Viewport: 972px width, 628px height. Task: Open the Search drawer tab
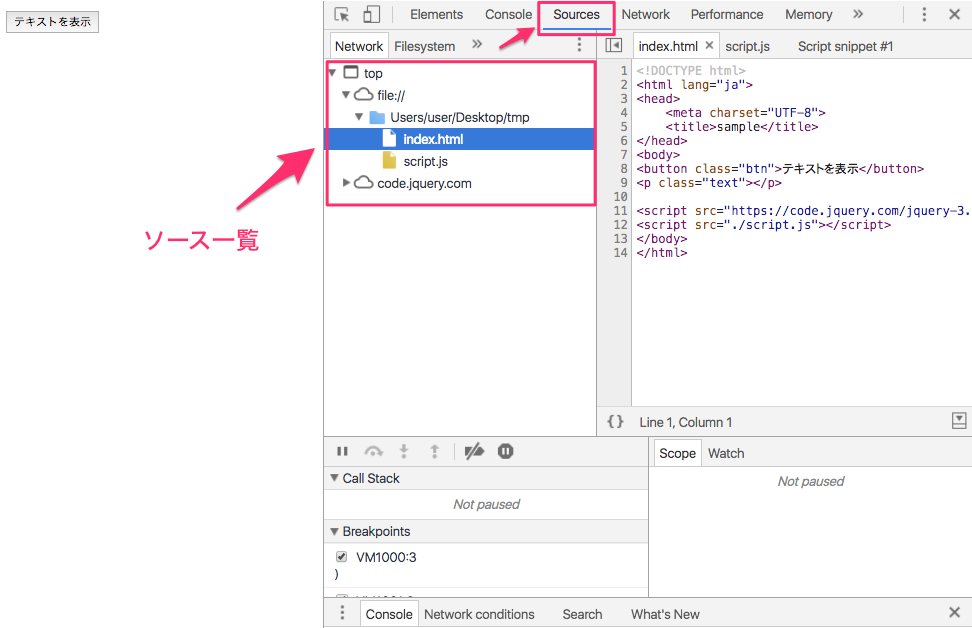click(582, 614)
